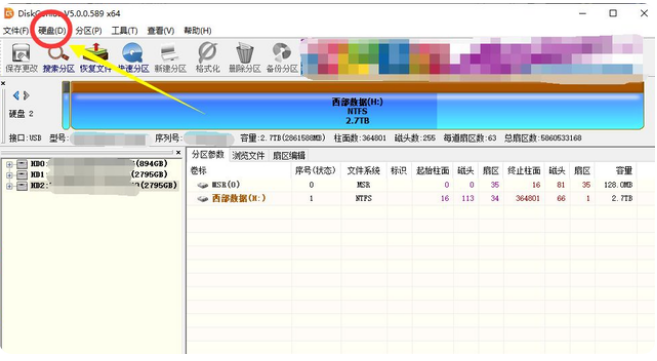The image size is (657, 361).
Task: Expand the HD0 tree node
Action: pyautogui.click(x=9, y=164)
